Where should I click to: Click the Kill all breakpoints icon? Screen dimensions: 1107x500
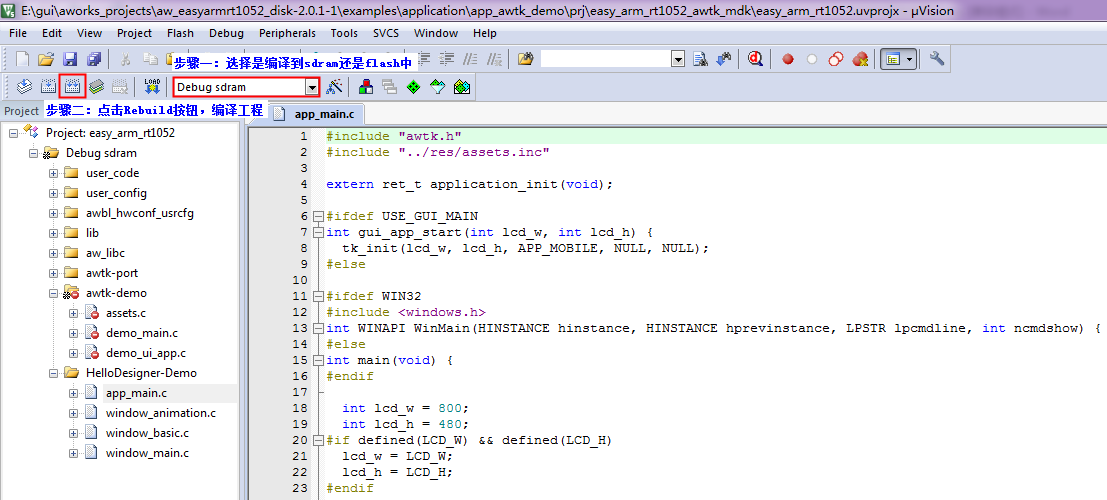(x=860, y=59)
